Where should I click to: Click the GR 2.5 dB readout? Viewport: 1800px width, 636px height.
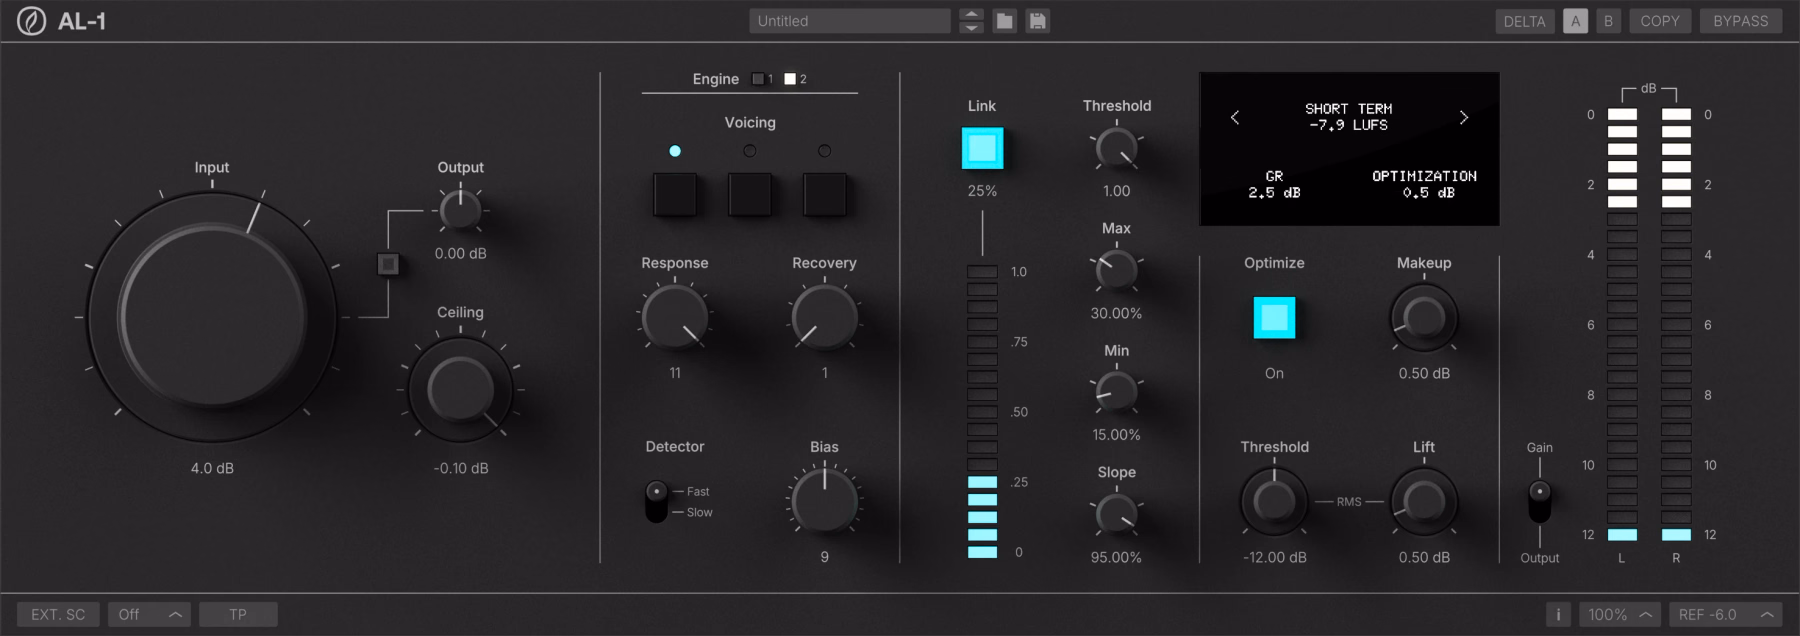point(1274,184)
